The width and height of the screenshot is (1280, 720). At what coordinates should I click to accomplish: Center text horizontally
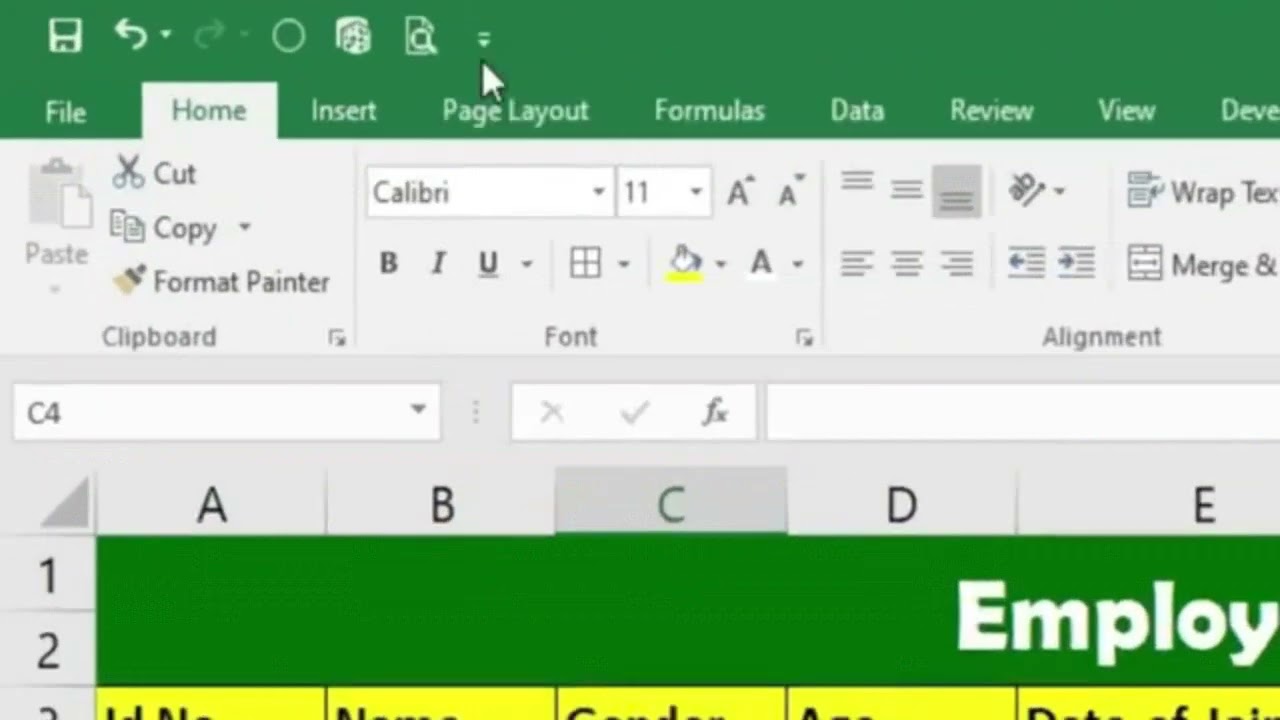(x=907, y=263)
